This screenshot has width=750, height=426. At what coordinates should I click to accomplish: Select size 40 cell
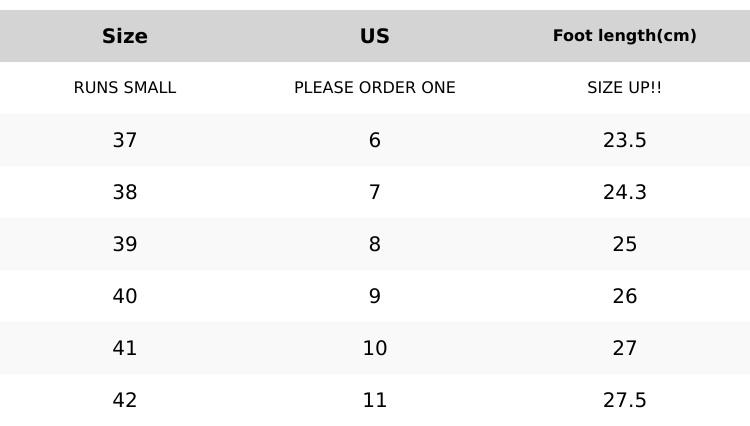(125, 296)
